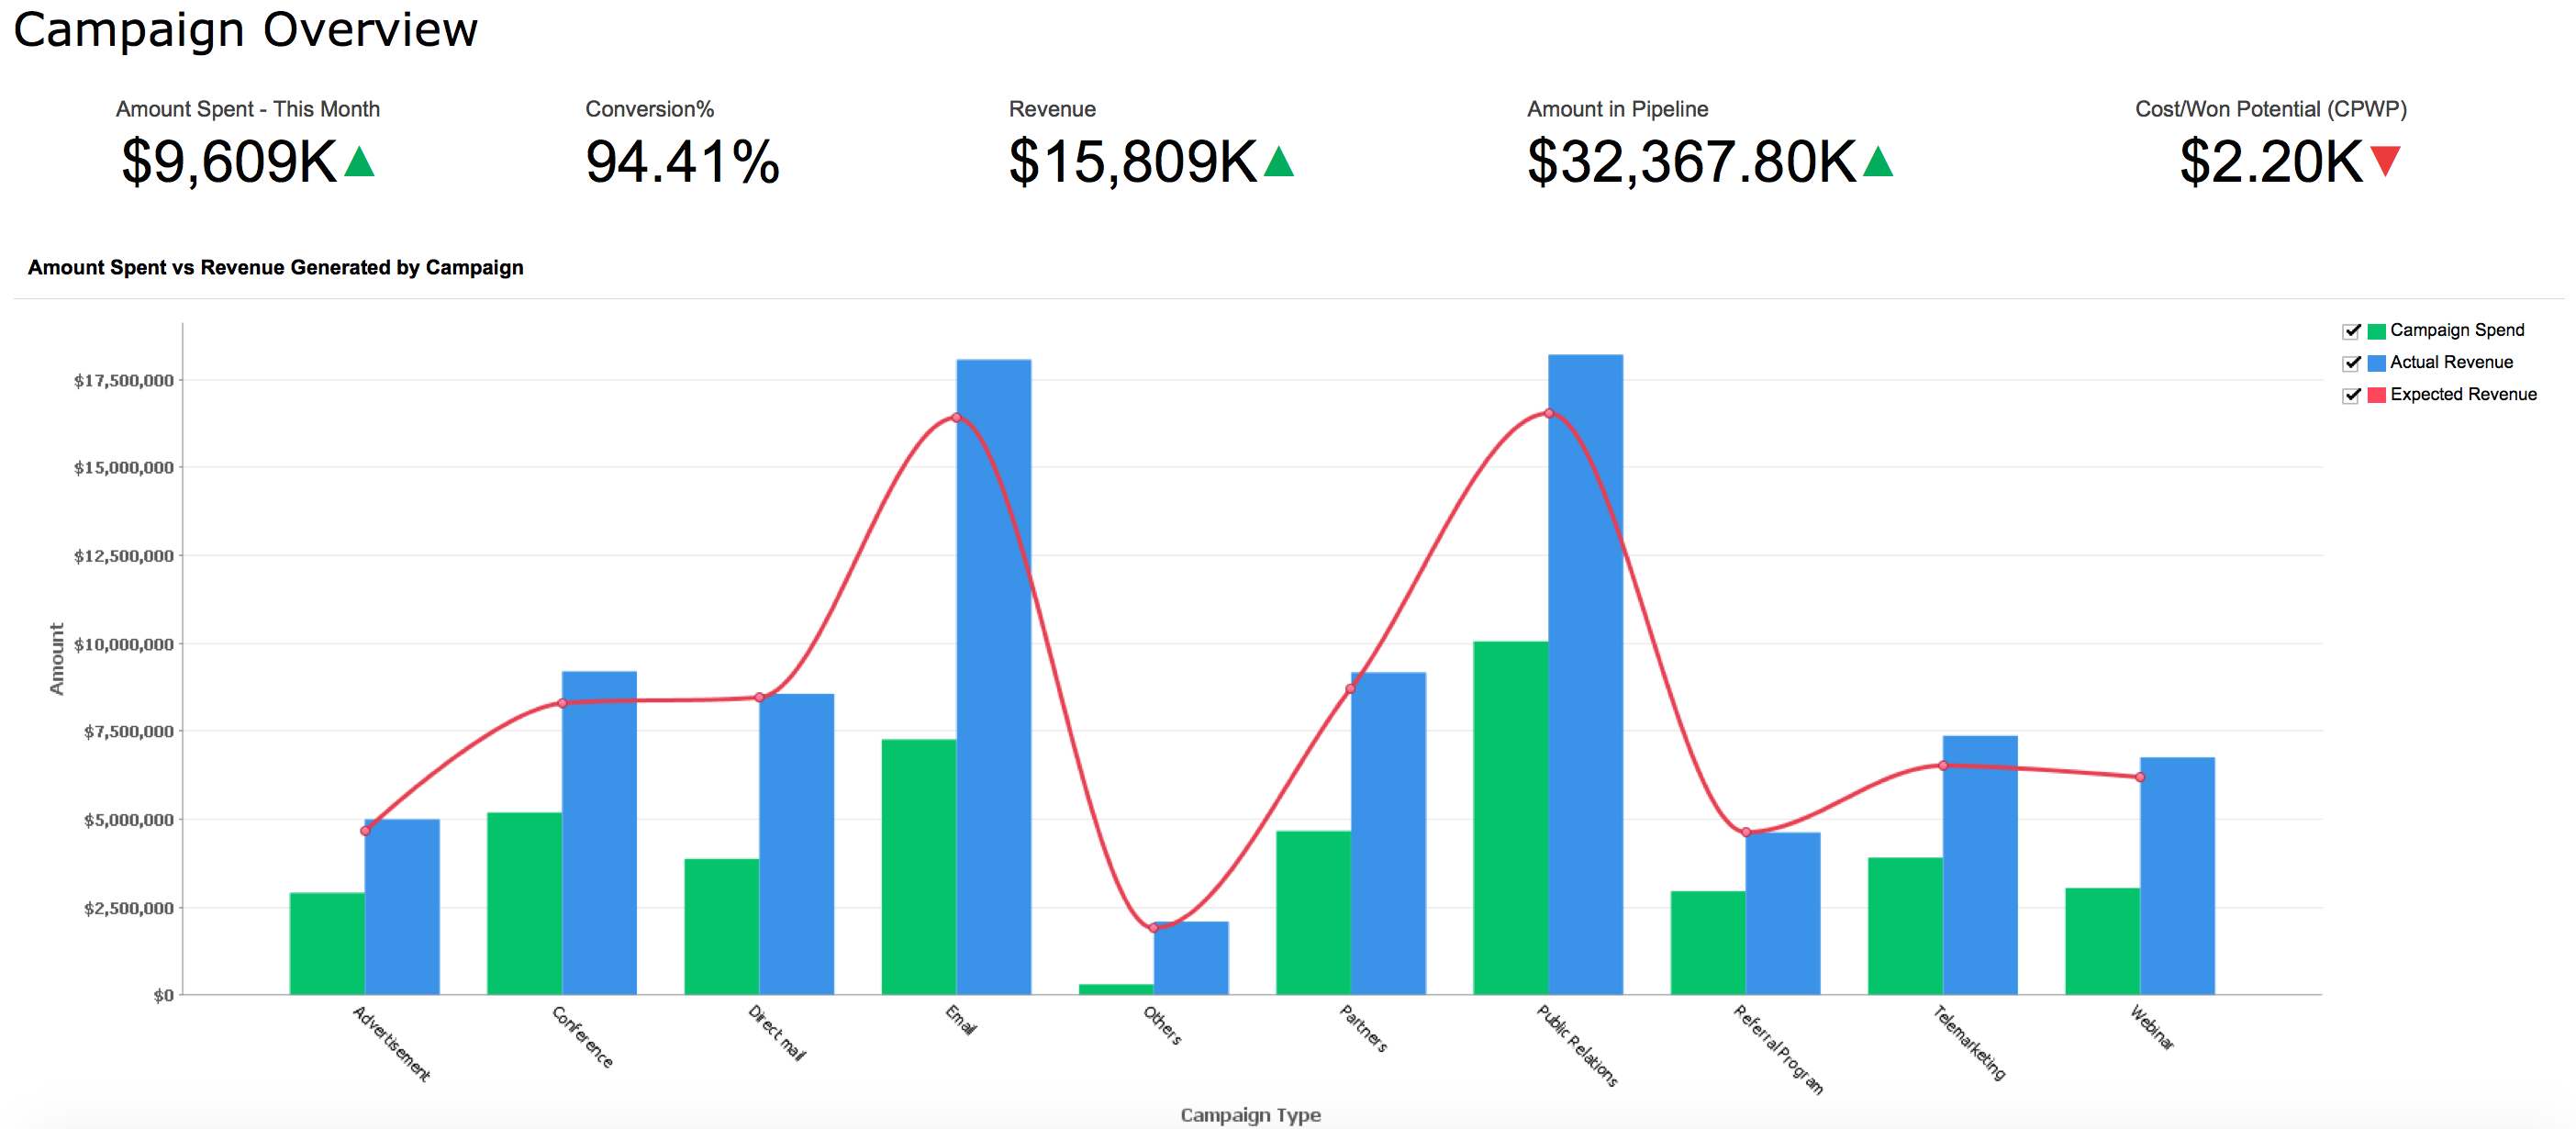2576x1129 pixels.
Task: Select the Conversion% 94.41% KPI value
Action: pyautogui.click(x=682, y=162)
